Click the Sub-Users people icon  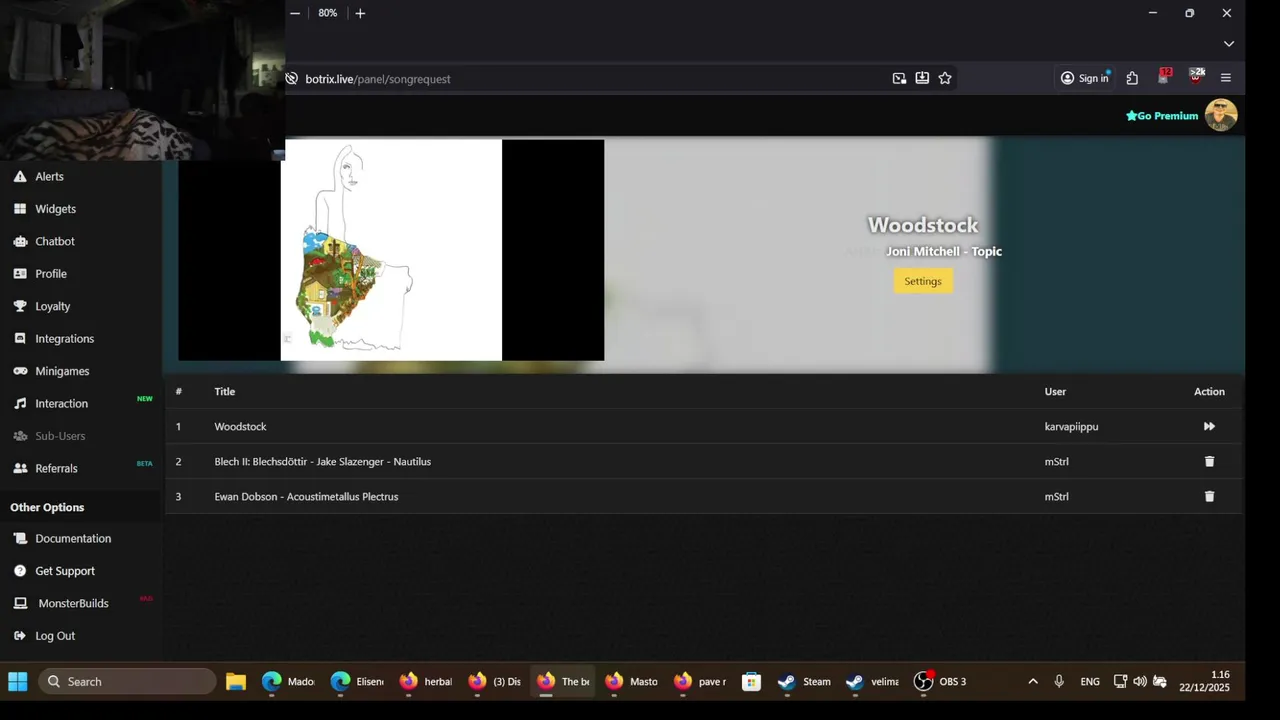pyautogui.click(x=20, y=436)
